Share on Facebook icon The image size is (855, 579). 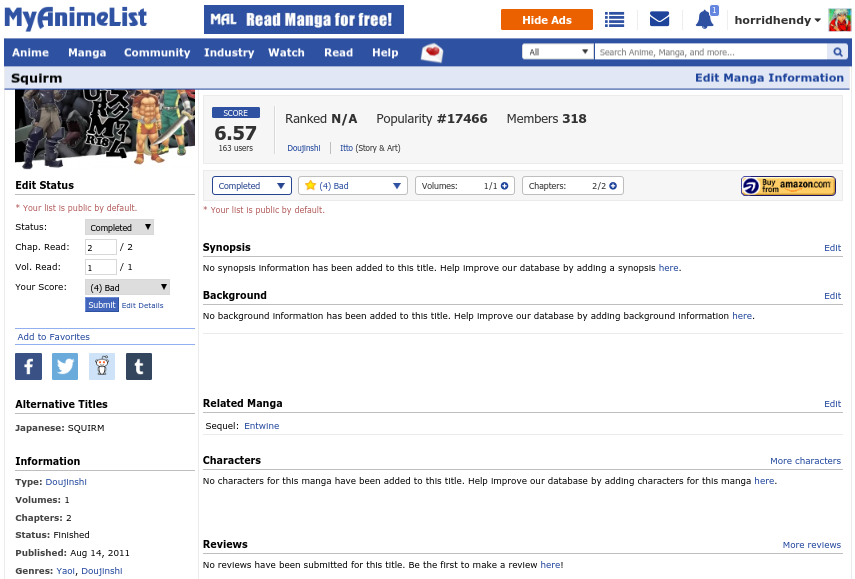coord(28,366)
